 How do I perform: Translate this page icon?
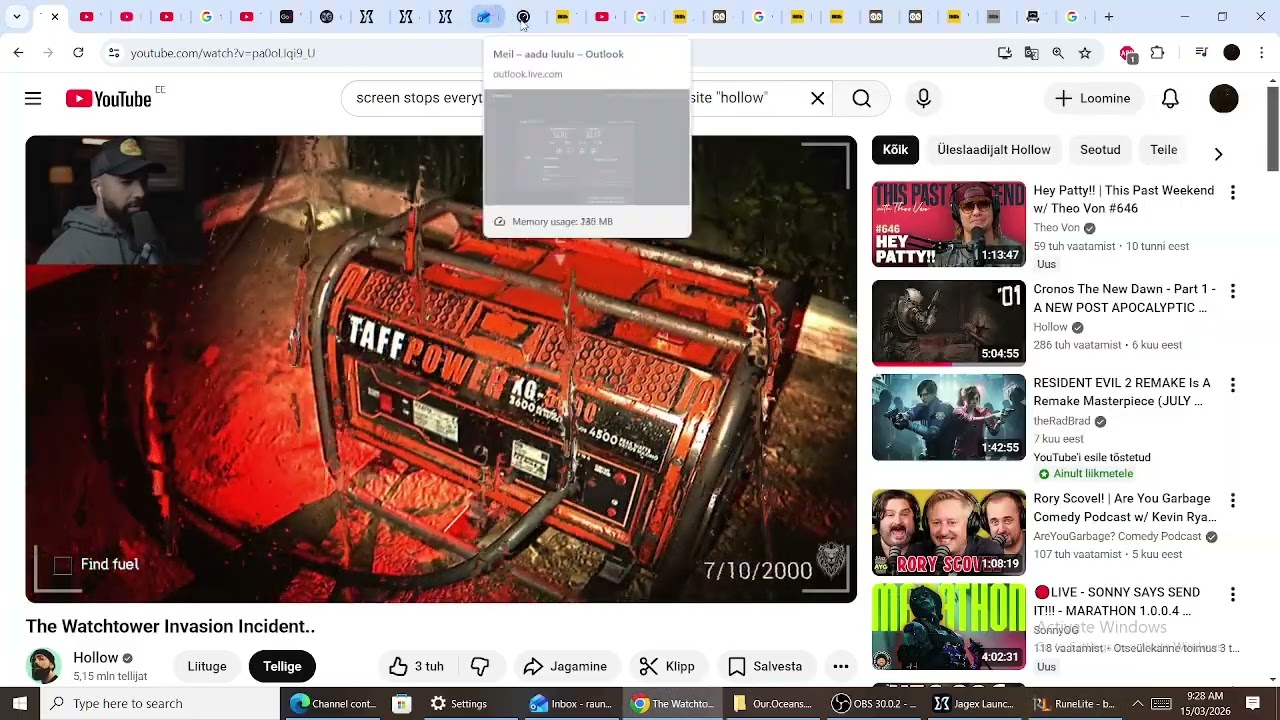(1031, 53)
